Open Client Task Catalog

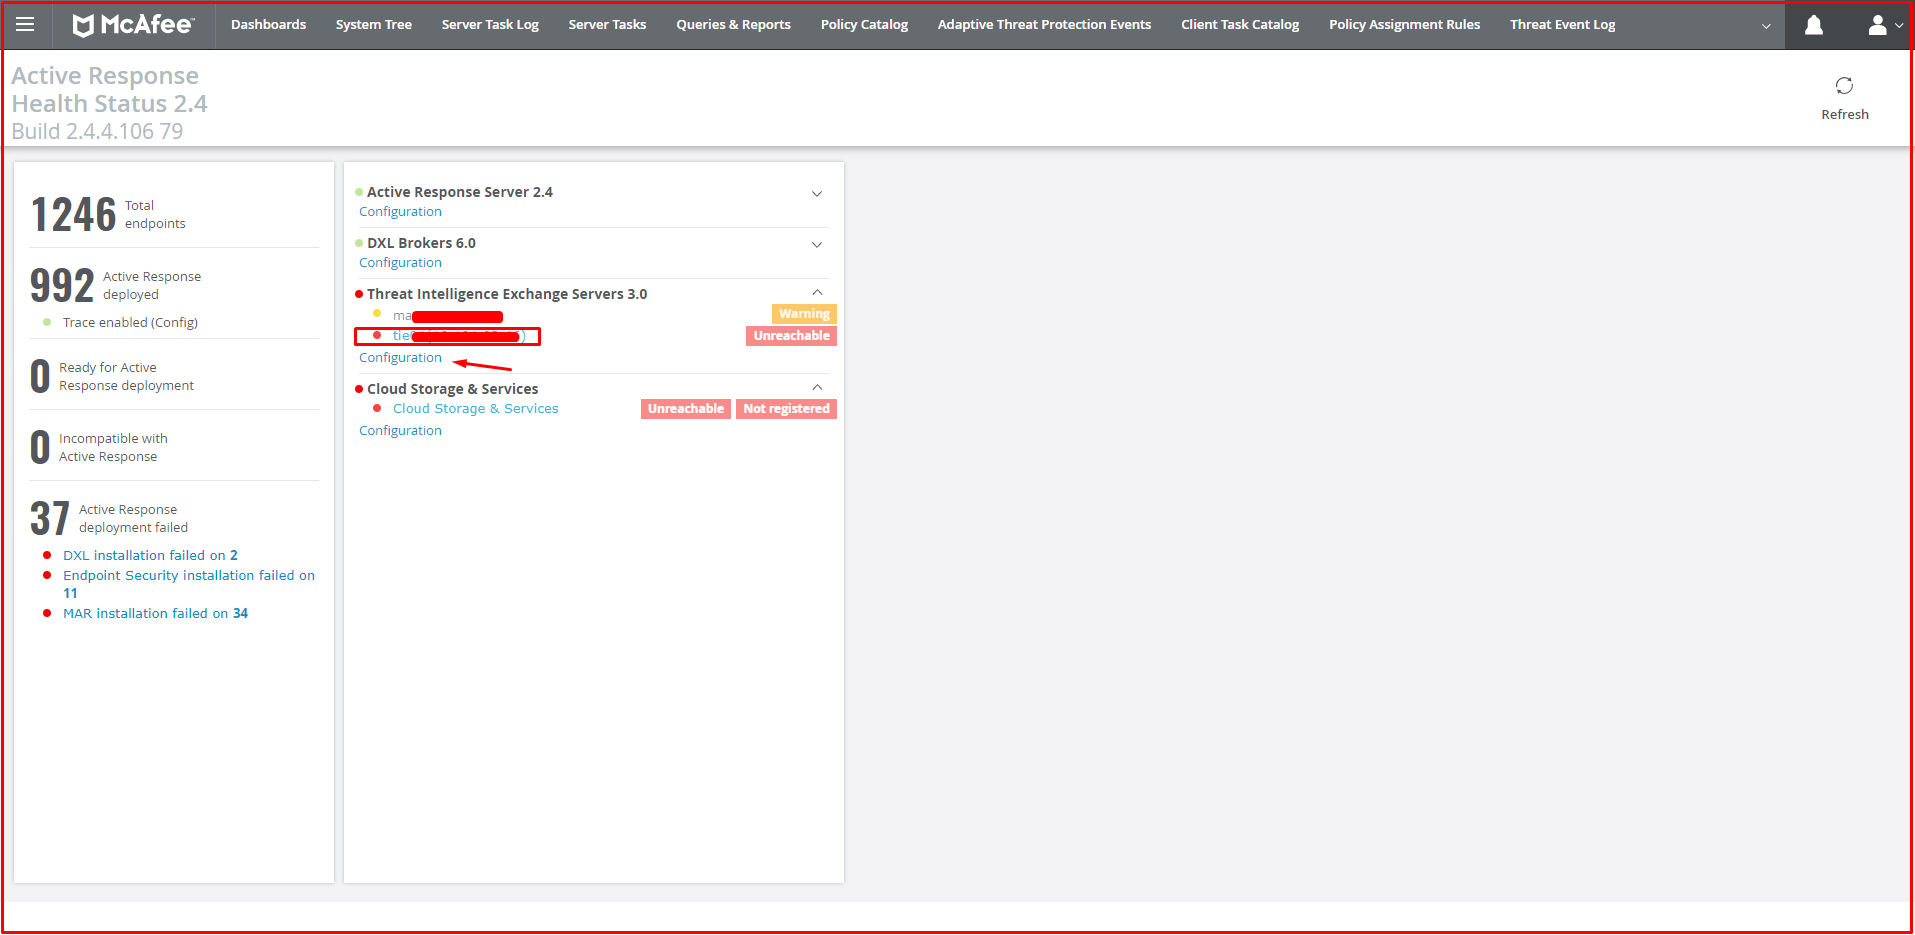point(1240,24)
